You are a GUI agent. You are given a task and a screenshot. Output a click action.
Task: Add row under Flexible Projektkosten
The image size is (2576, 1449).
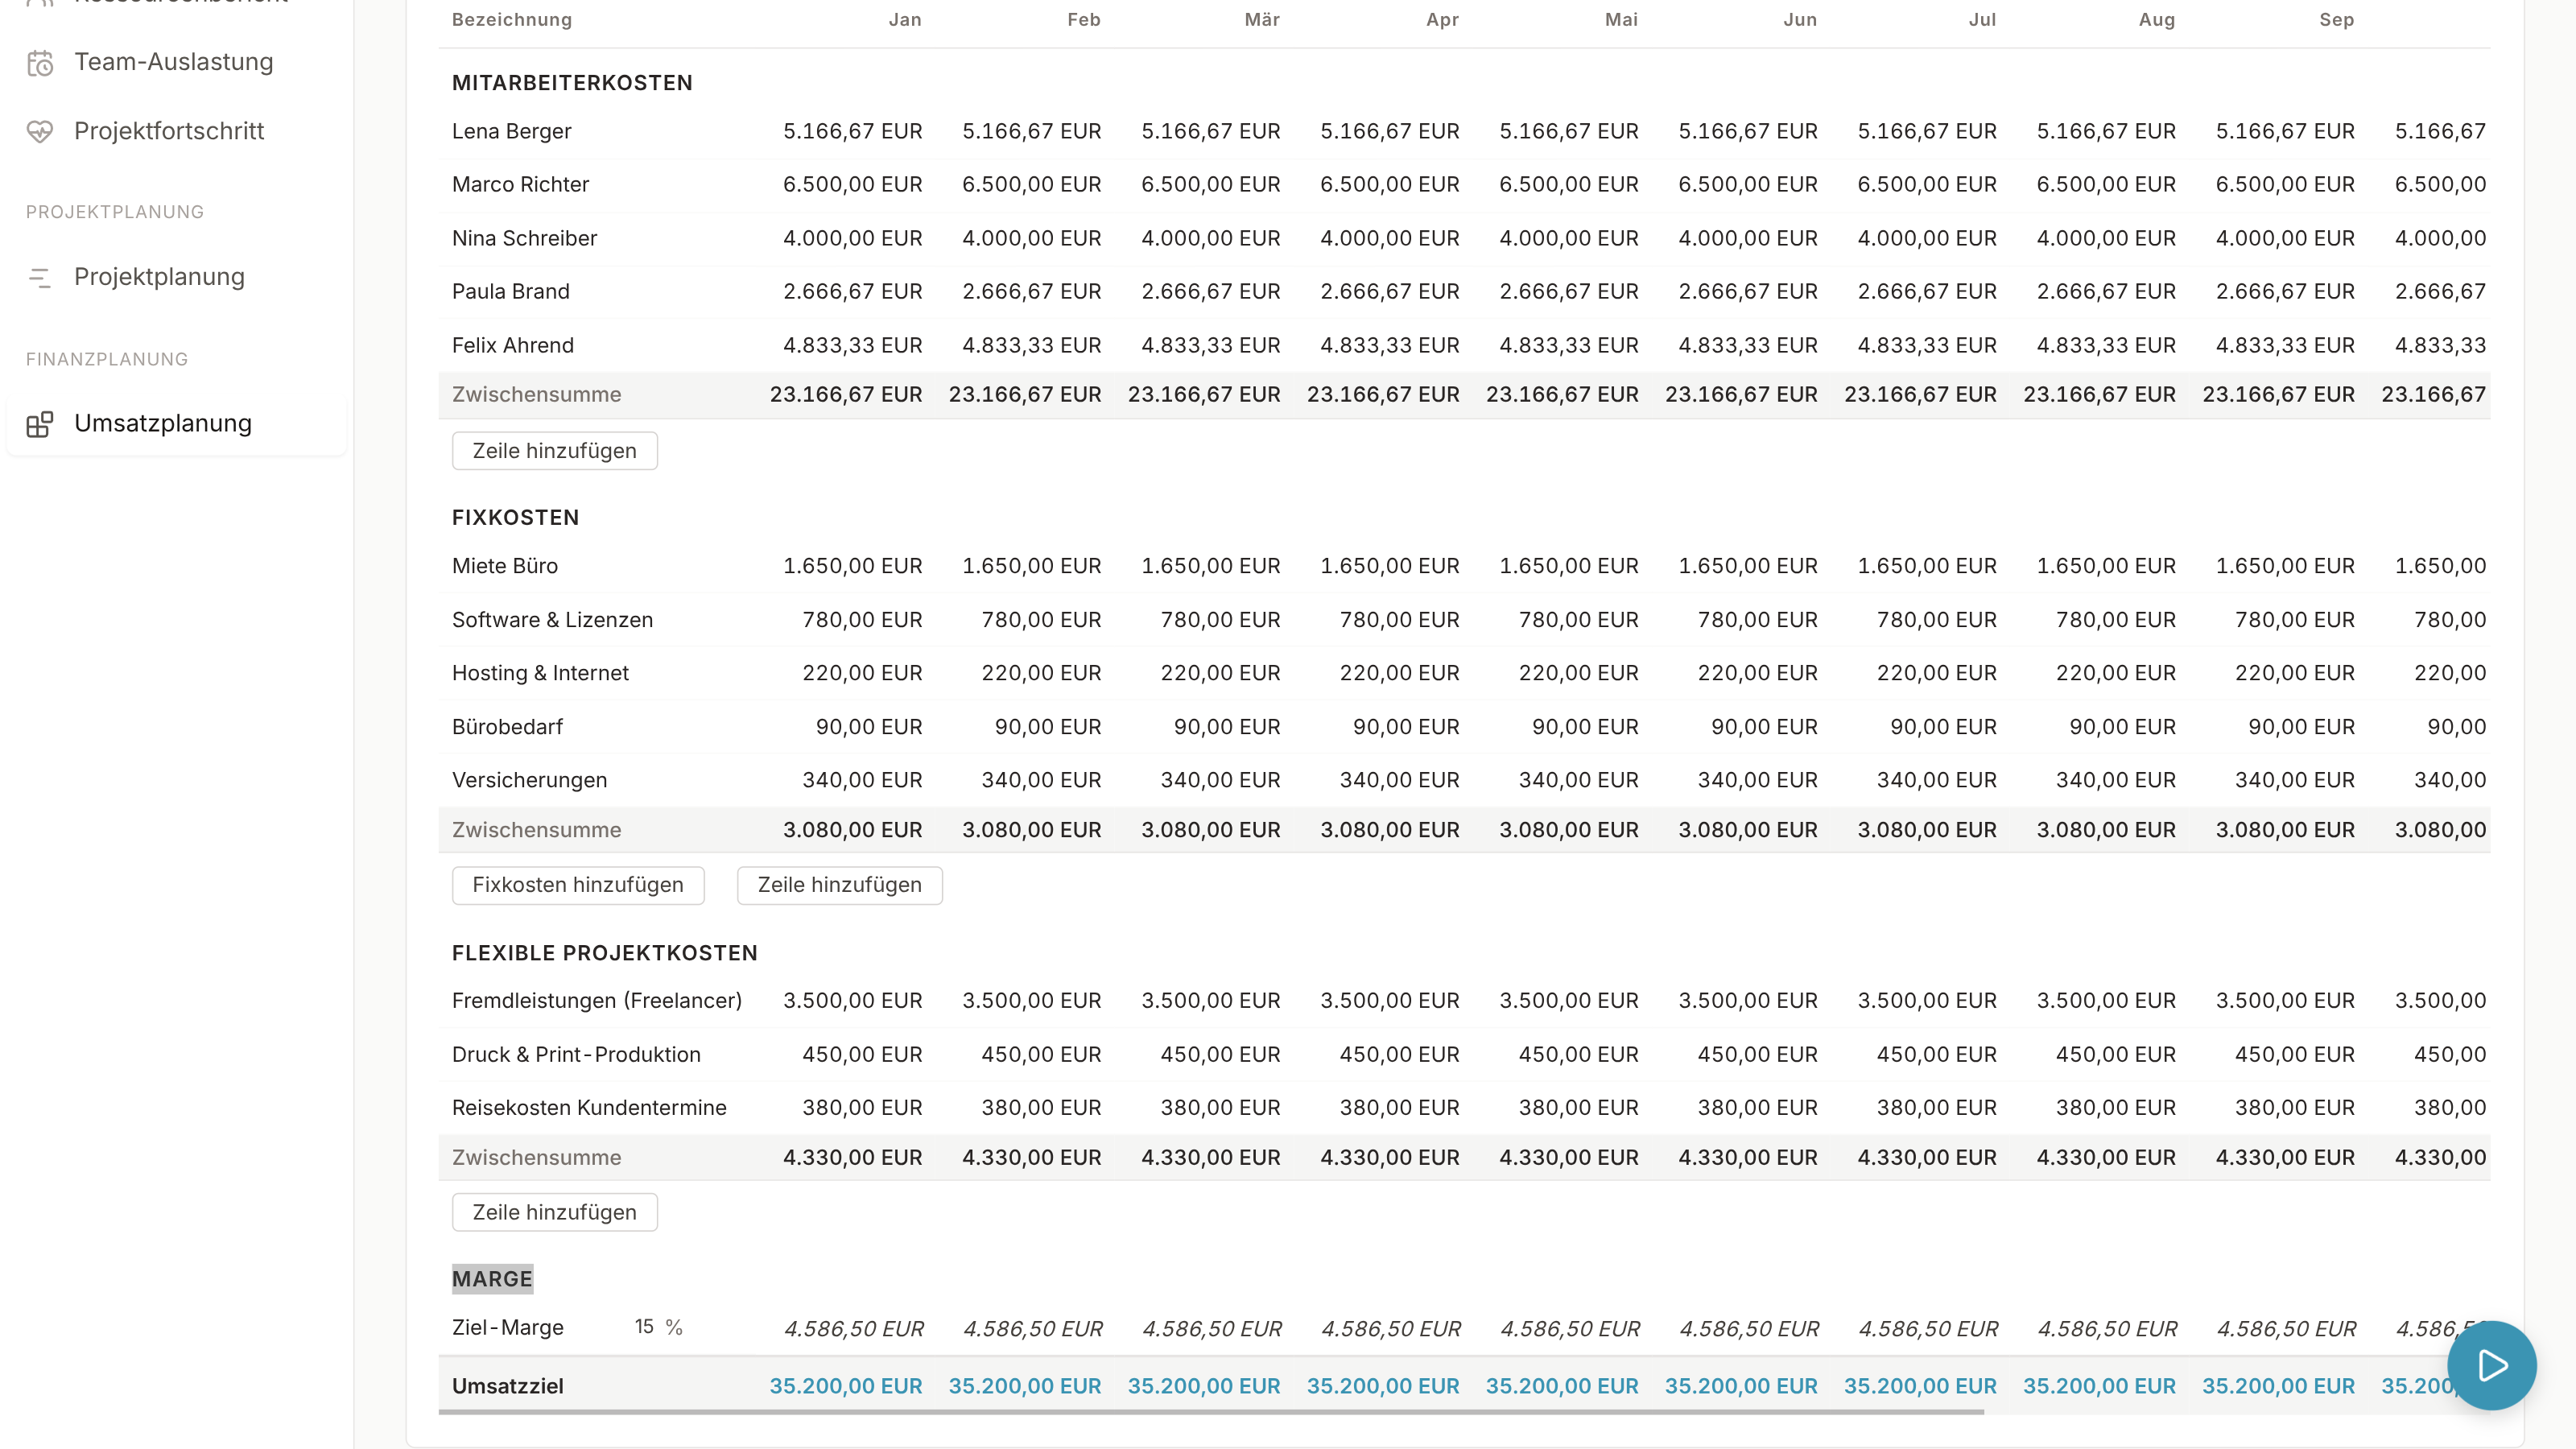[x=555, y=1212]
